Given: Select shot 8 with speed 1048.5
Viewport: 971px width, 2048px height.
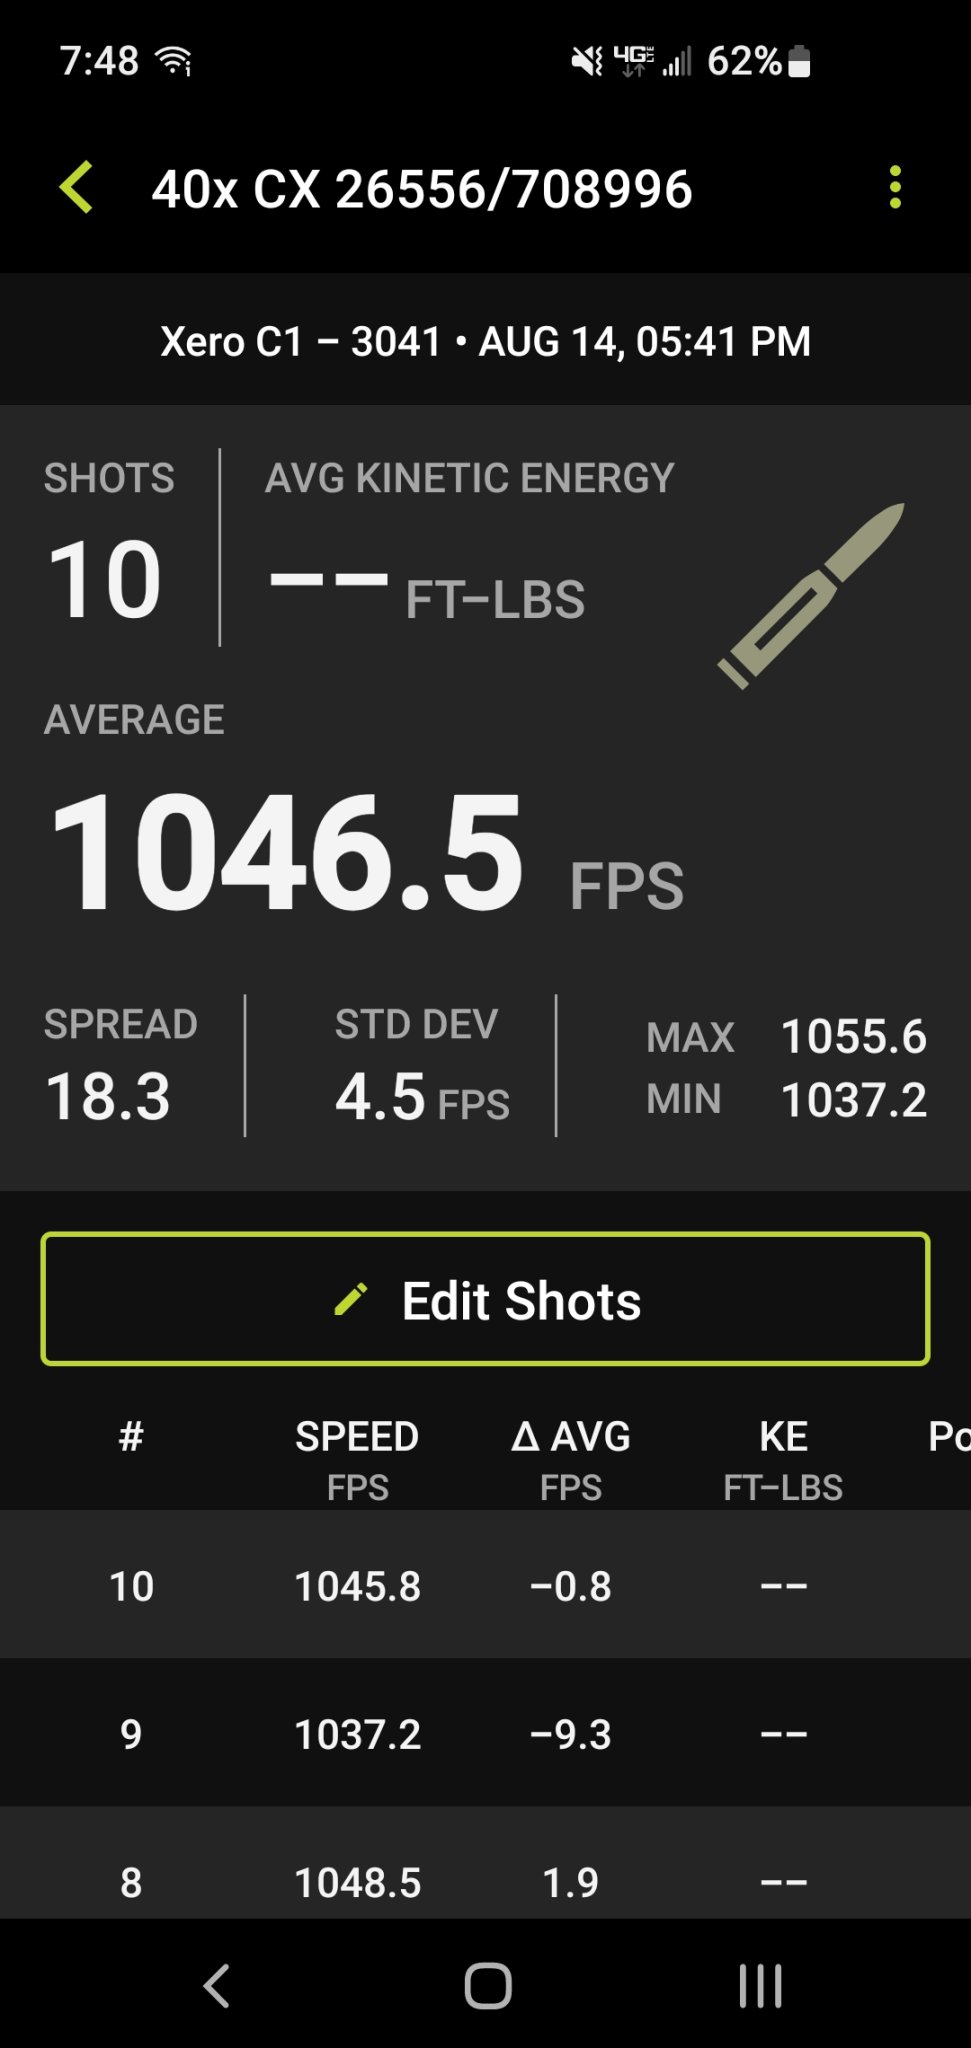Looking at the screenshot, I should pyautogui.click(x=485, y=1881).
